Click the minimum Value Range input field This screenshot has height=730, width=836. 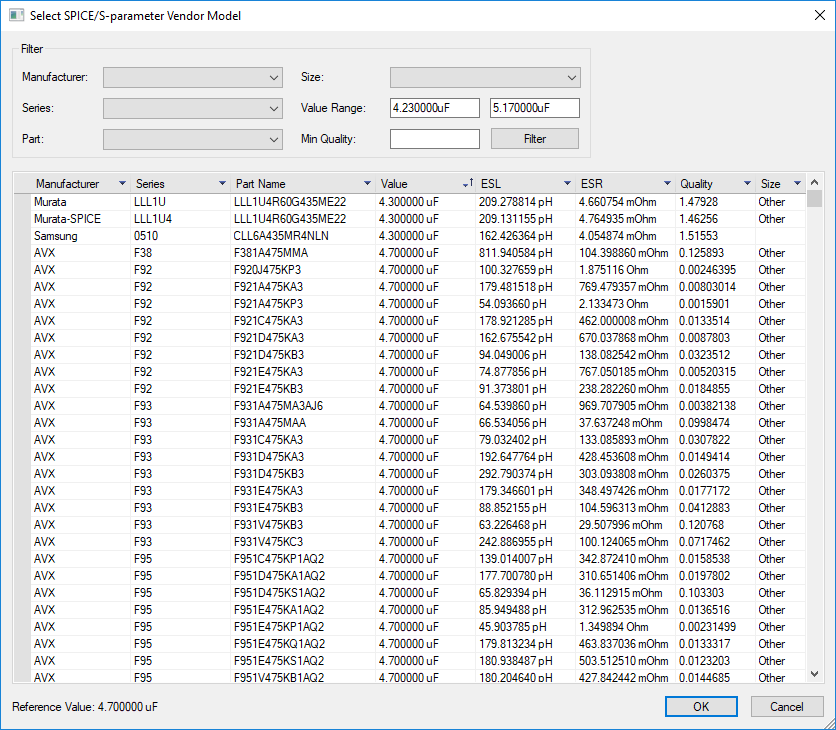pos(434,107)
